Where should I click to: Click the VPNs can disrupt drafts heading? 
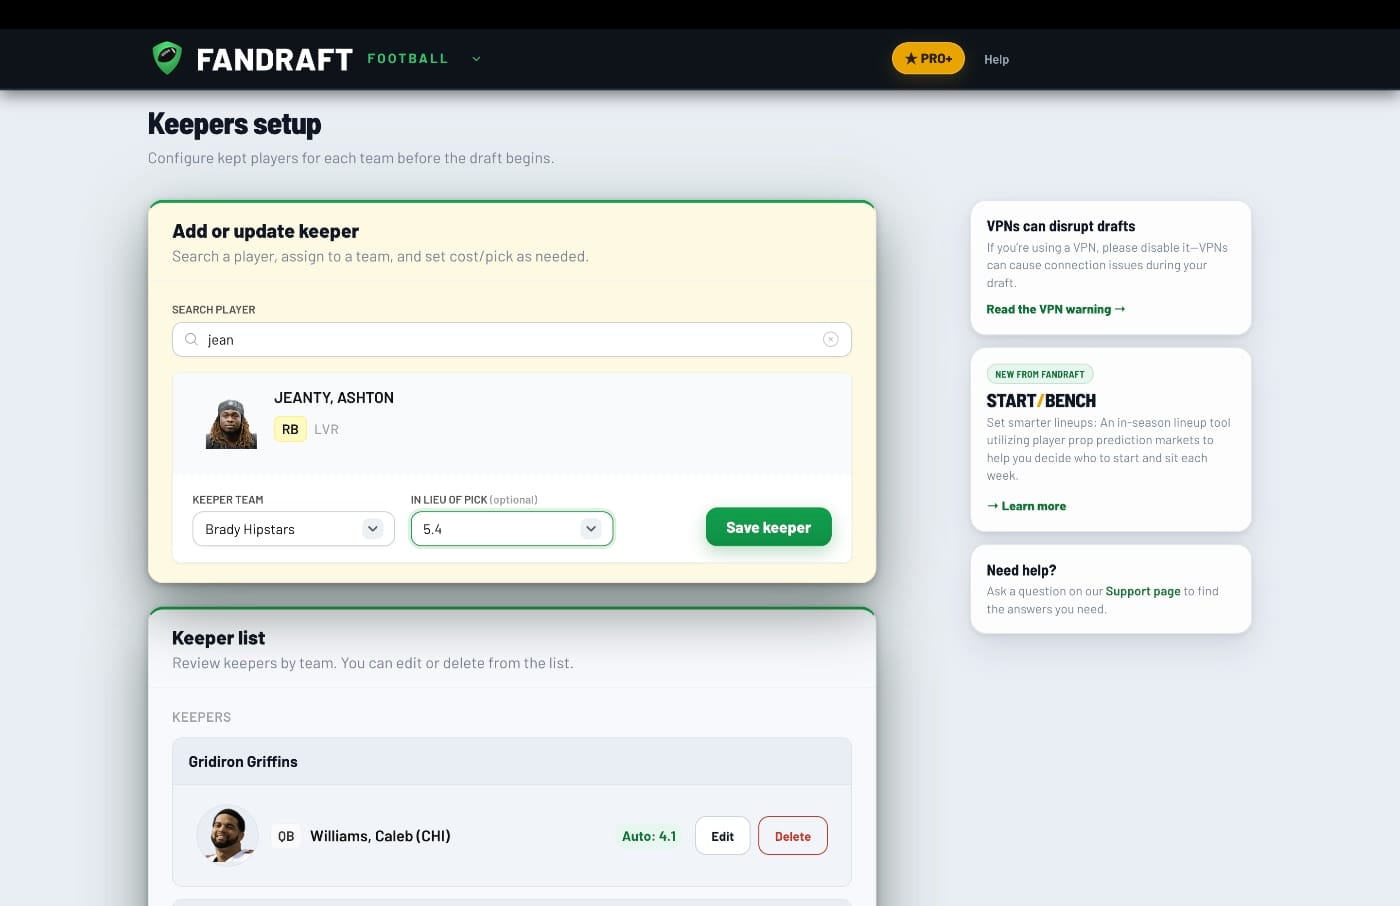(1061, 226)
